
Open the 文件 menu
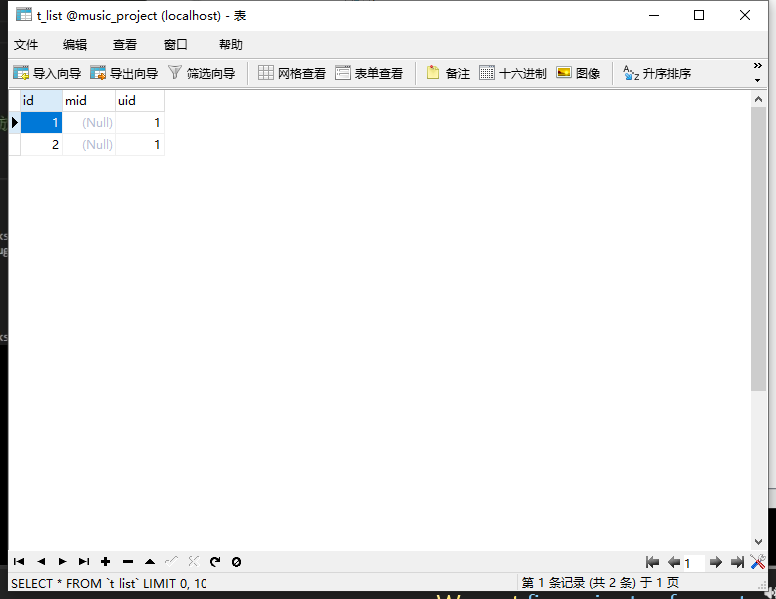26,45
